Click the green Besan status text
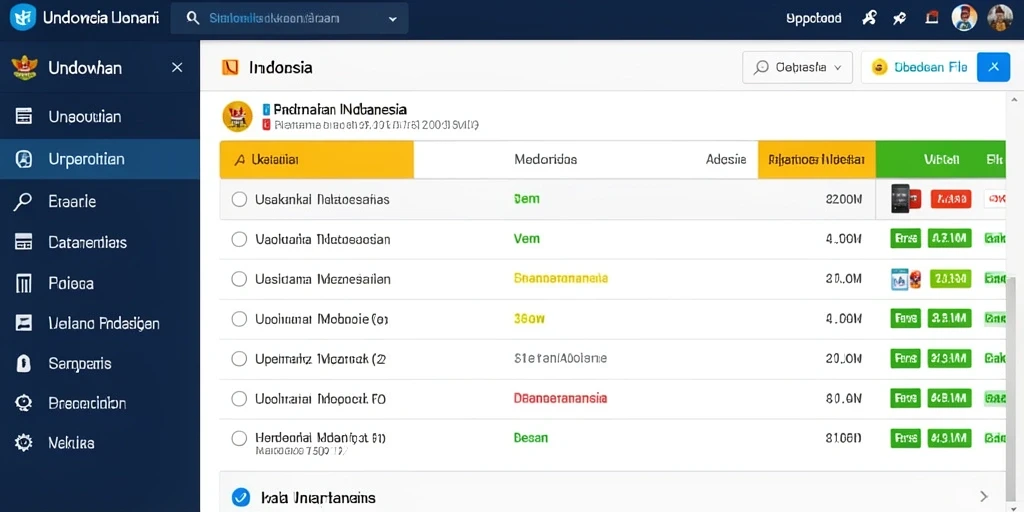The width and height of the screenshot is (1024, 512). [x=530, y=438]
